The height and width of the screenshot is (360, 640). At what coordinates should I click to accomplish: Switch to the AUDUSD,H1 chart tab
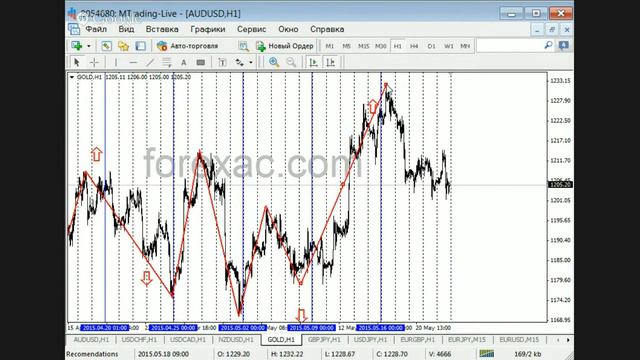point(91,340)
